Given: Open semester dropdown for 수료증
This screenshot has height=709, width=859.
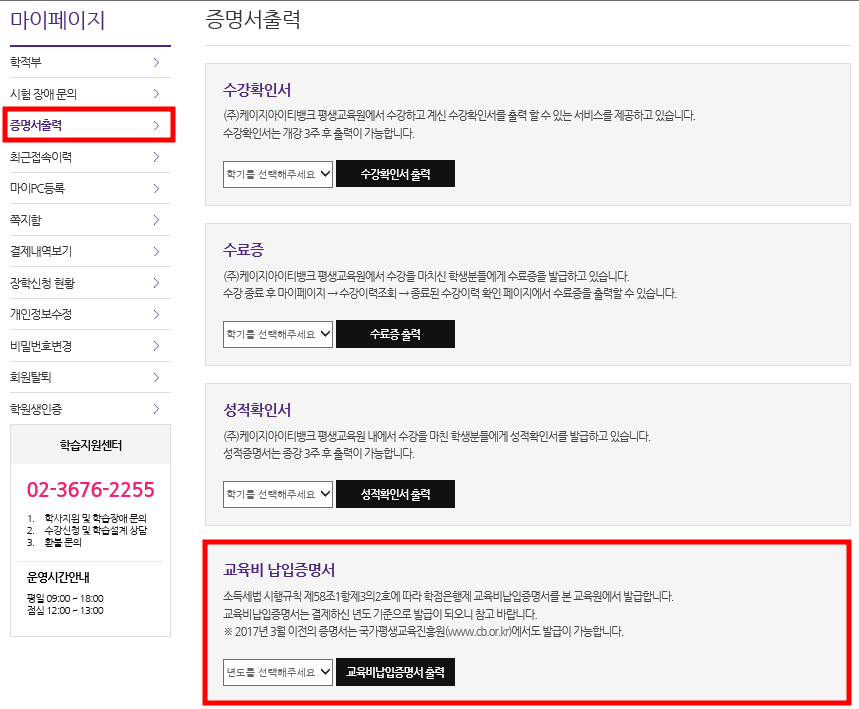Looking at the screenshot, I should pos(278,334).
